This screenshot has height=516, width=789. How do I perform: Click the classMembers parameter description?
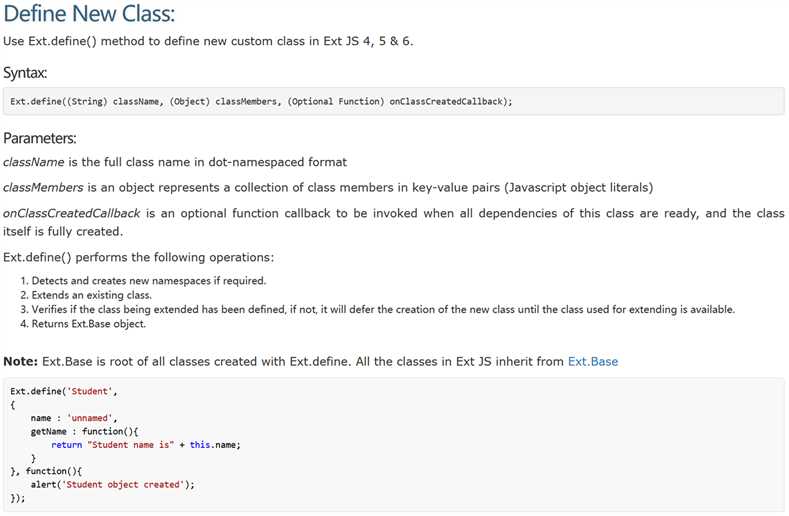click(x=328, y=187)
